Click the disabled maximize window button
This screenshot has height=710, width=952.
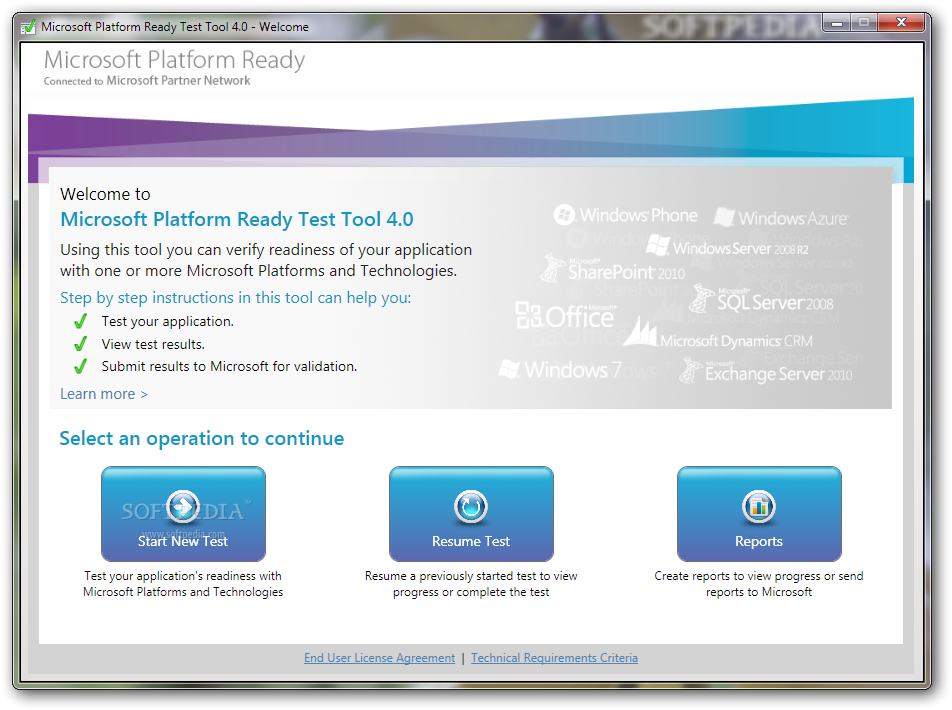[865, 23]
